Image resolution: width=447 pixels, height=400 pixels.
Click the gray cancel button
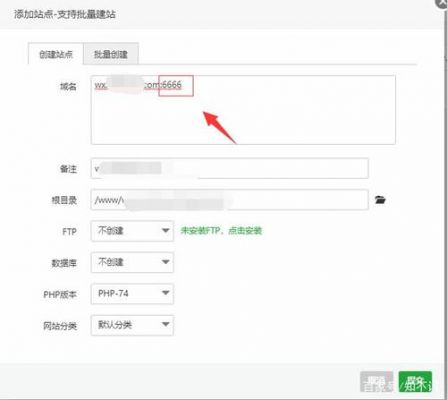coord(377,382)
